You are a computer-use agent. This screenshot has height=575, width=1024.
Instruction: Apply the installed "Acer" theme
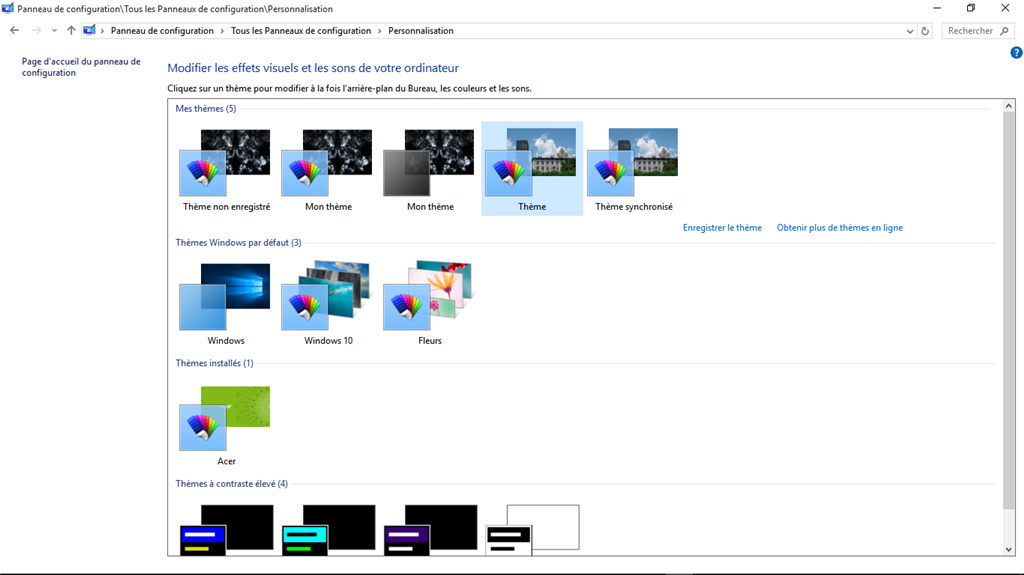point(226,425)
